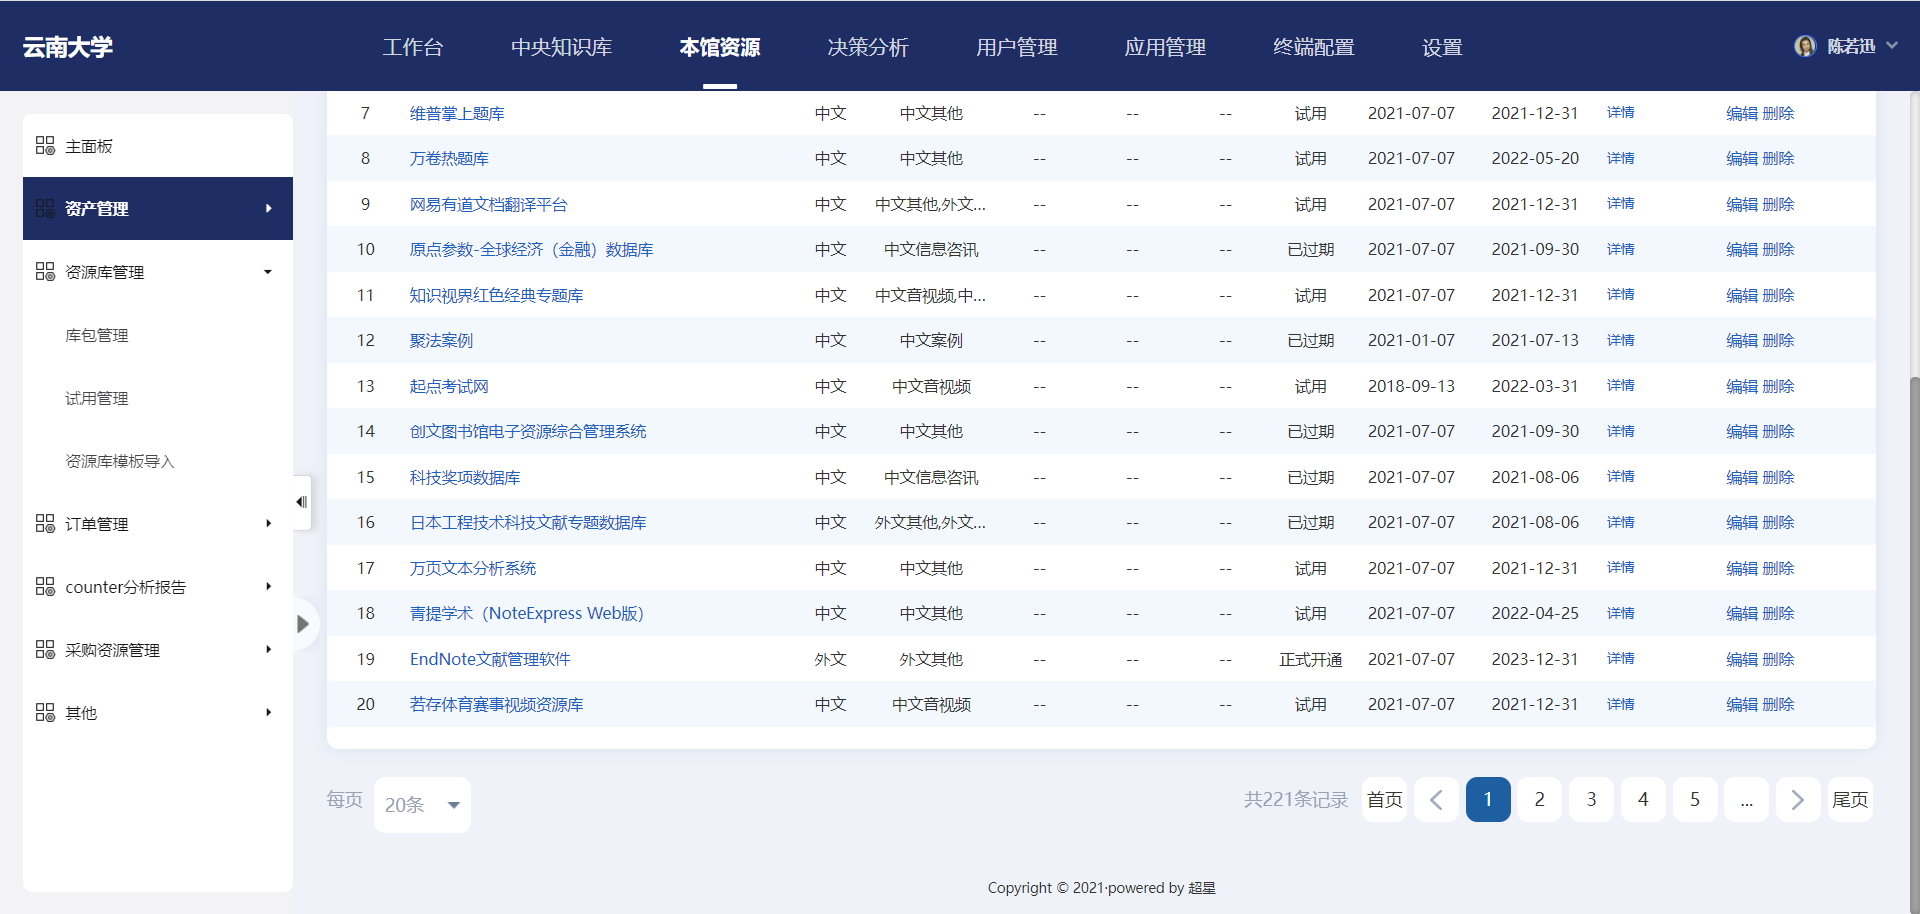
Task: Click 详情 for 起点考试网 row
Action: coord(1620,386)
